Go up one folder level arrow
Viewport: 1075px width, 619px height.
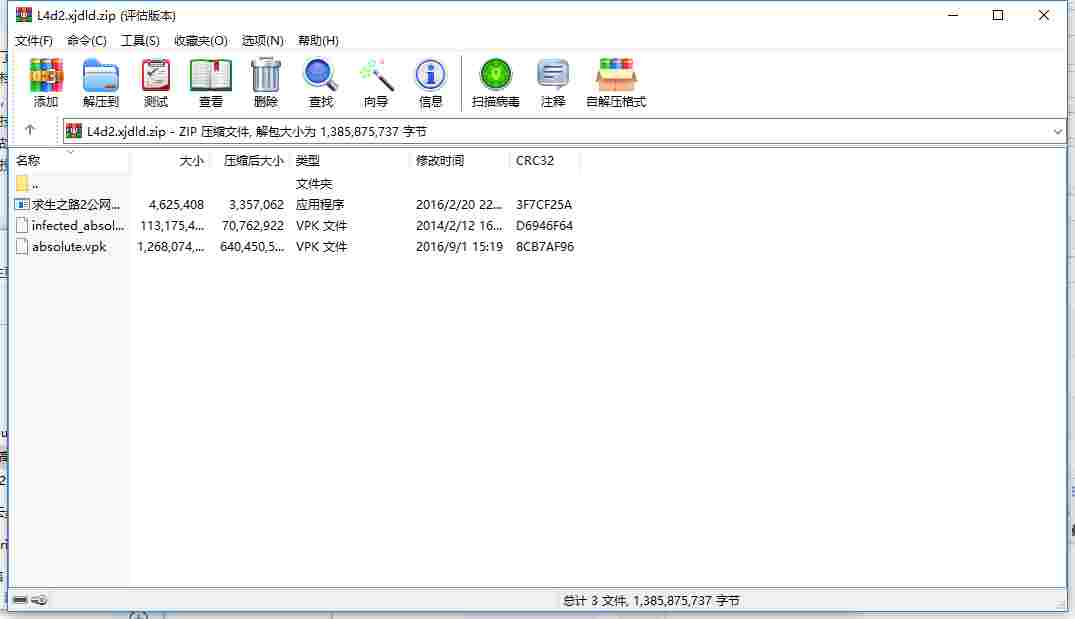click(30, 130)
